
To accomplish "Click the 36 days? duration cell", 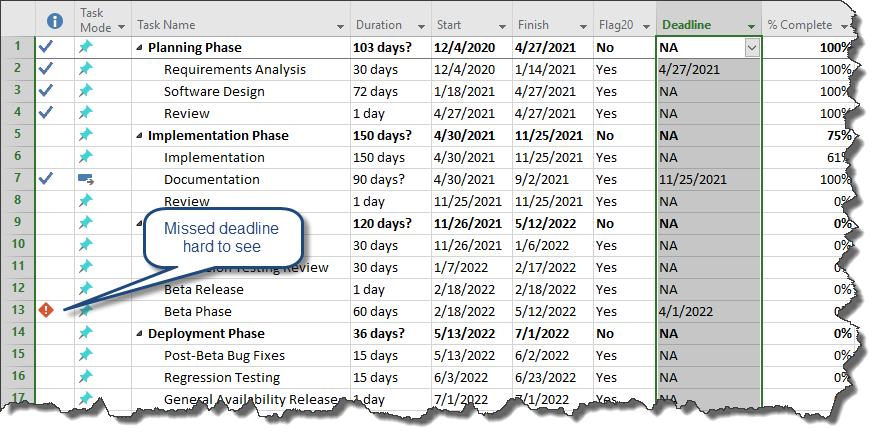I will (x=391, y=333).
